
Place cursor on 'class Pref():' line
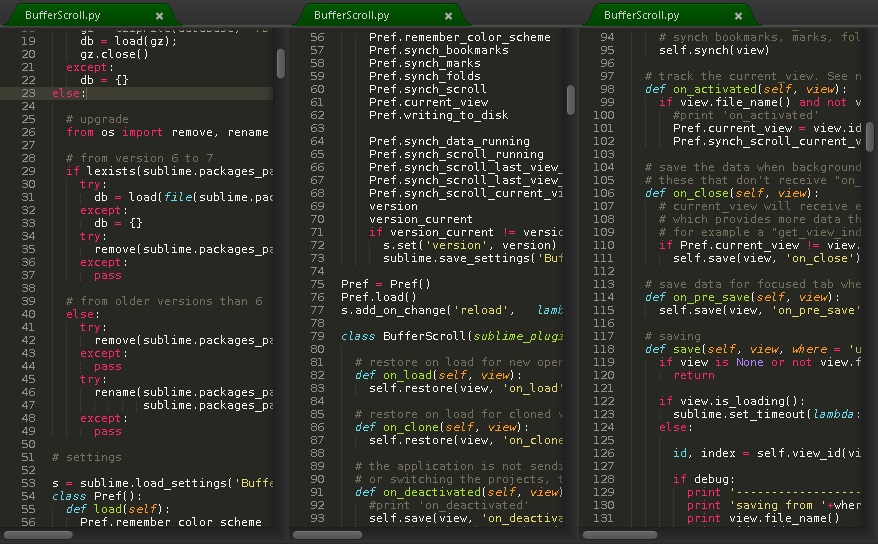[97, 496]
